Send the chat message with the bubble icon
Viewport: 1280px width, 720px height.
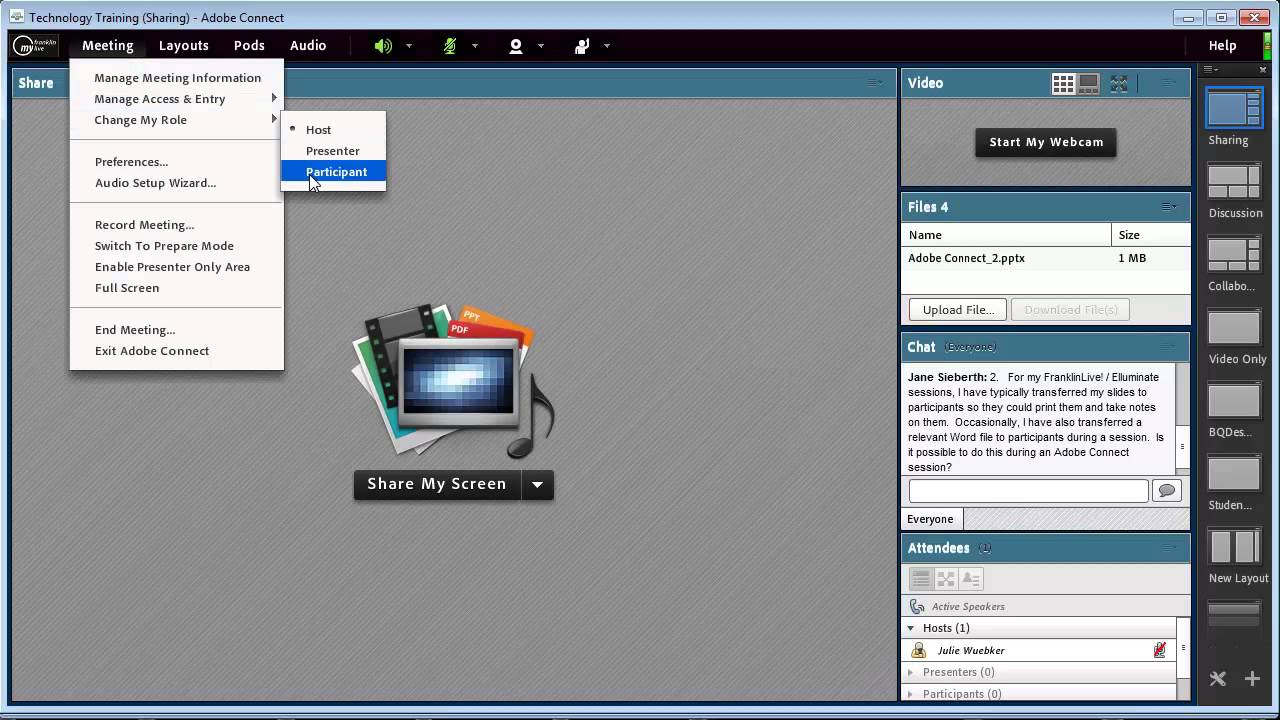[x=1166, y=490]
